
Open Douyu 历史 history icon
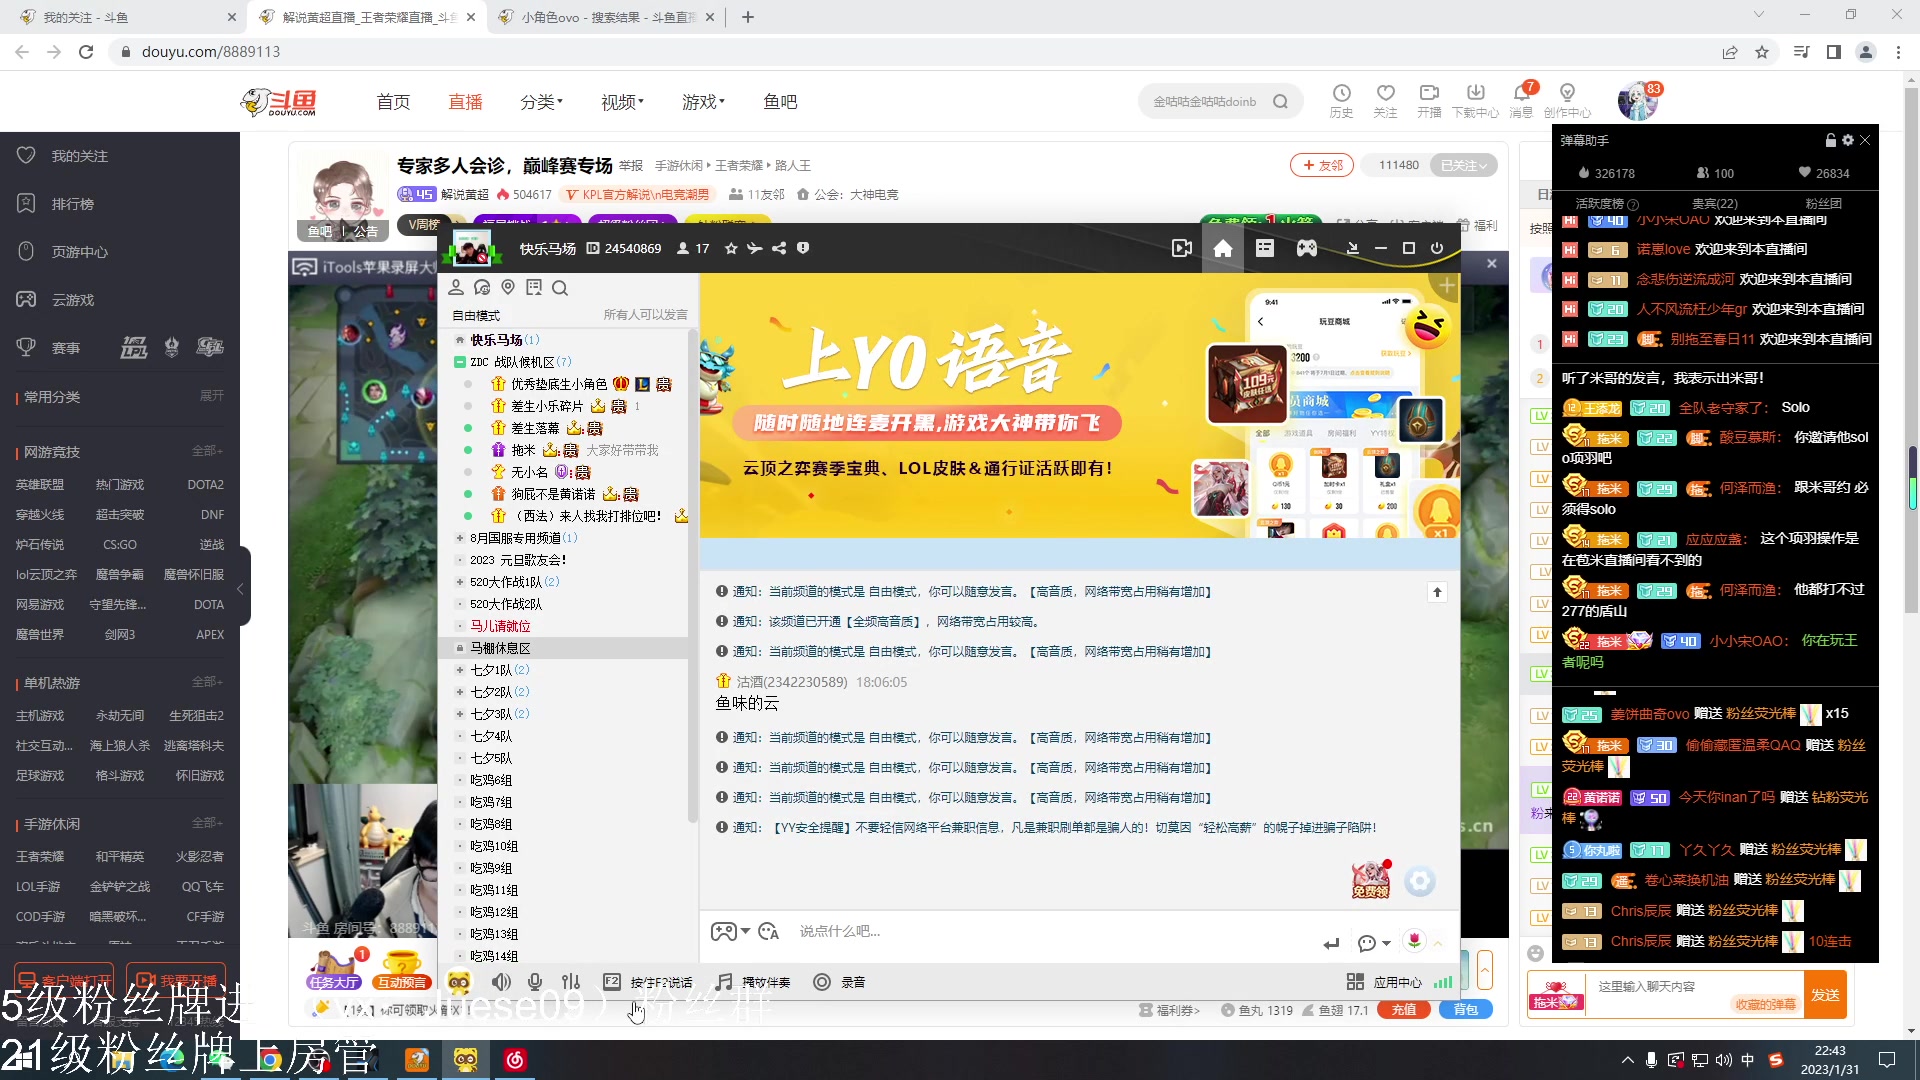[1341, 100]
